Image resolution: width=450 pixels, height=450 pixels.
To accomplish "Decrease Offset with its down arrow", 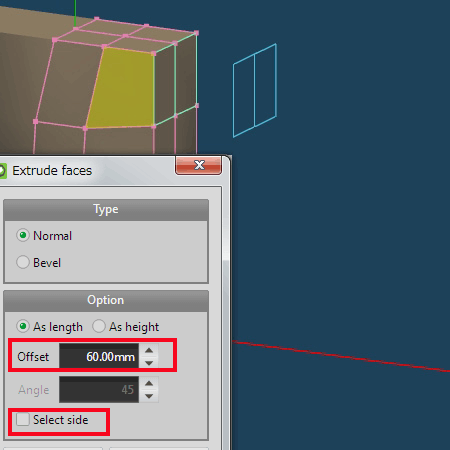I will pos(149,363).
